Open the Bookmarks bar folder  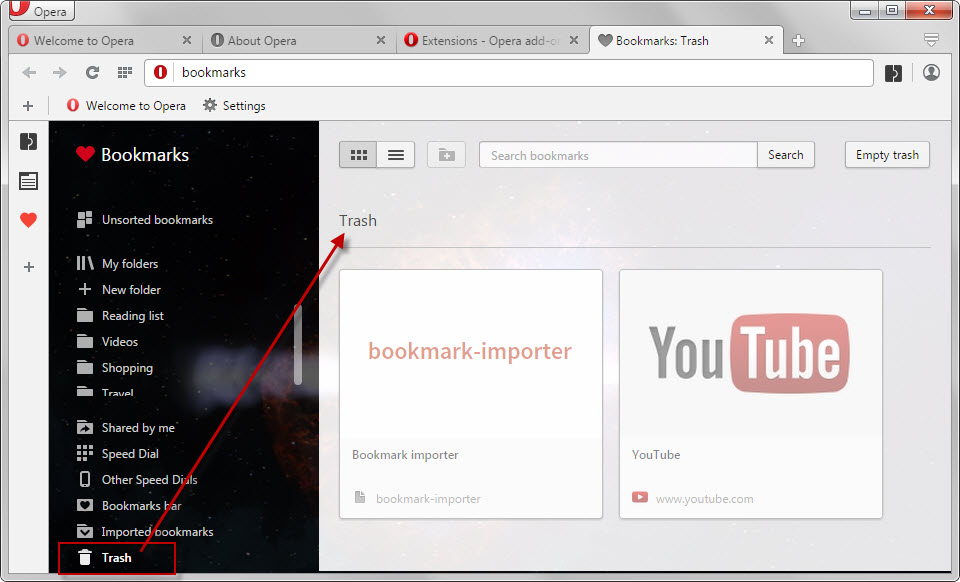(129, 506)
